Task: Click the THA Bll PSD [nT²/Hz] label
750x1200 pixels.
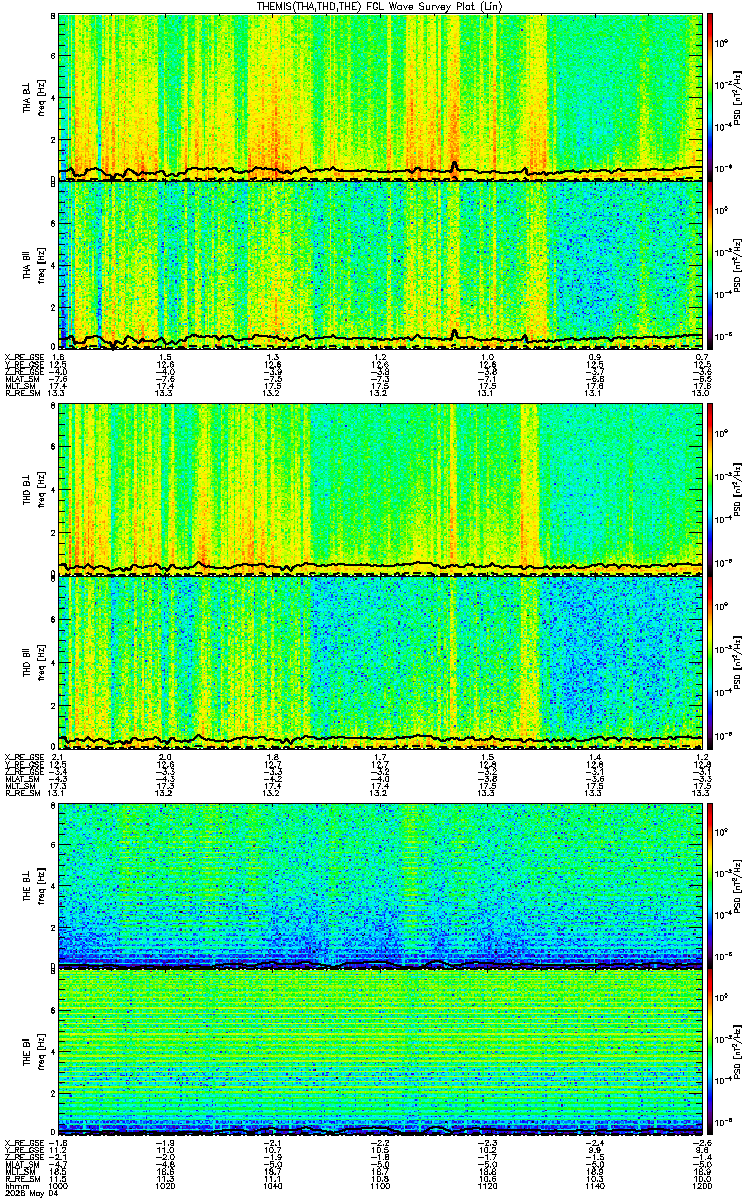Action: [x=736, y=266]
